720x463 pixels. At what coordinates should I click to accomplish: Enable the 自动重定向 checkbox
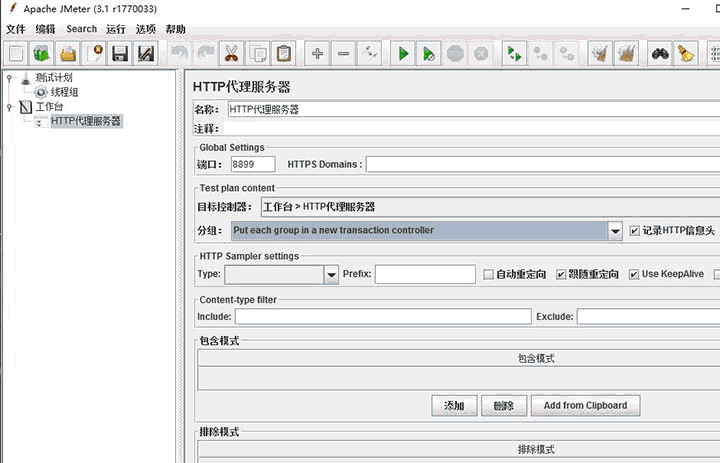click(x=488, y=274)
